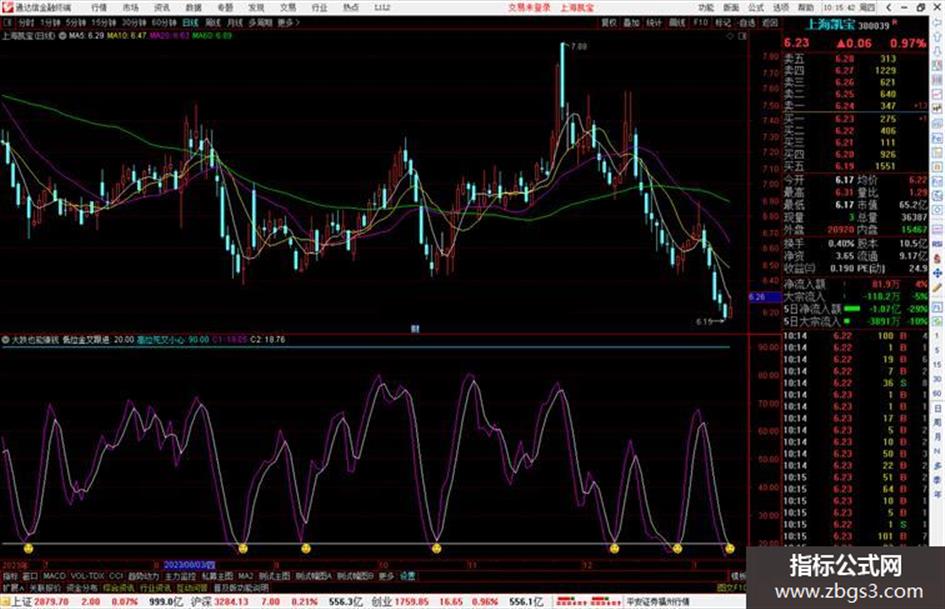
Task: Select the 月线 monthly period
Action: (x=234, y=22)
